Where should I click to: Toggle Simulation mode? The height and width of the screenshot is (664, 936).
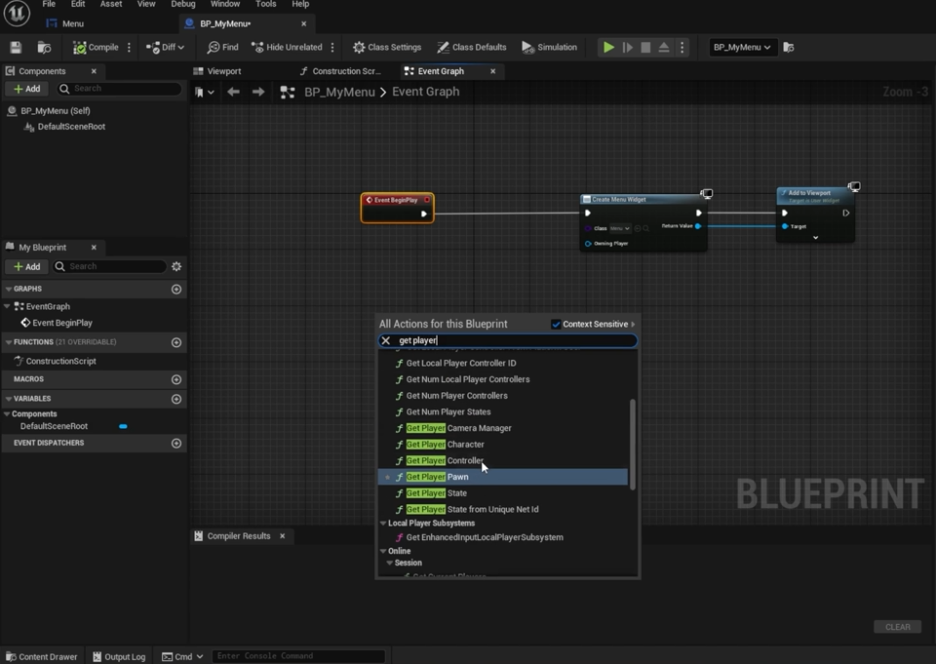pos(549,47)
